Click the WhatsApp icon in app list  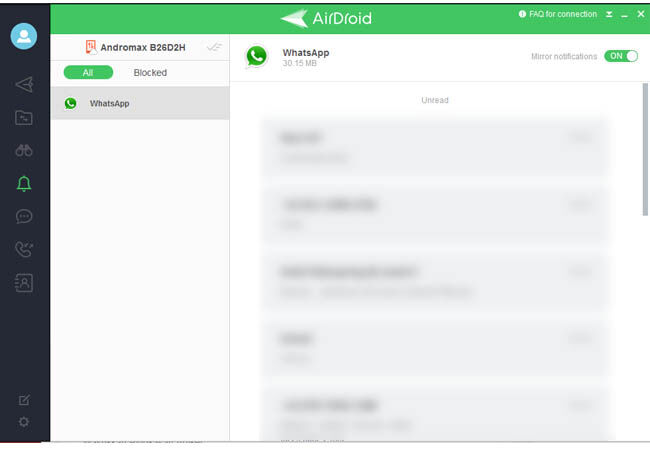pyautogui.click(x=70, y=103)
